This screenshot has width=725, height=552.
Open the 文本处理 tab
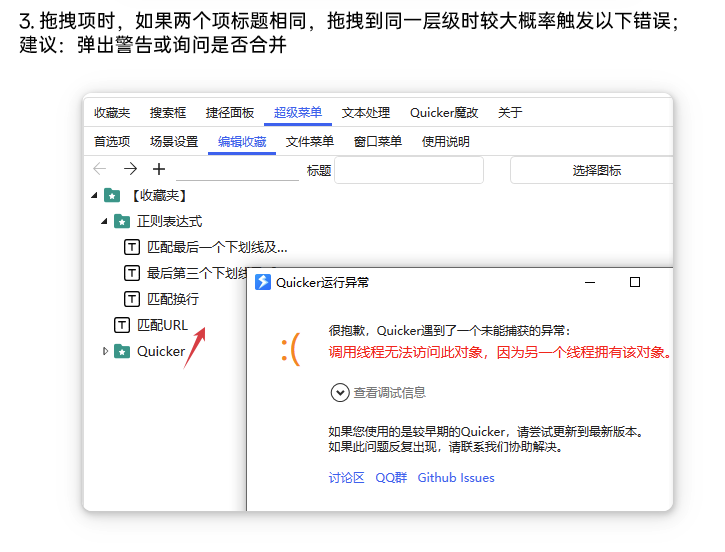366,113
